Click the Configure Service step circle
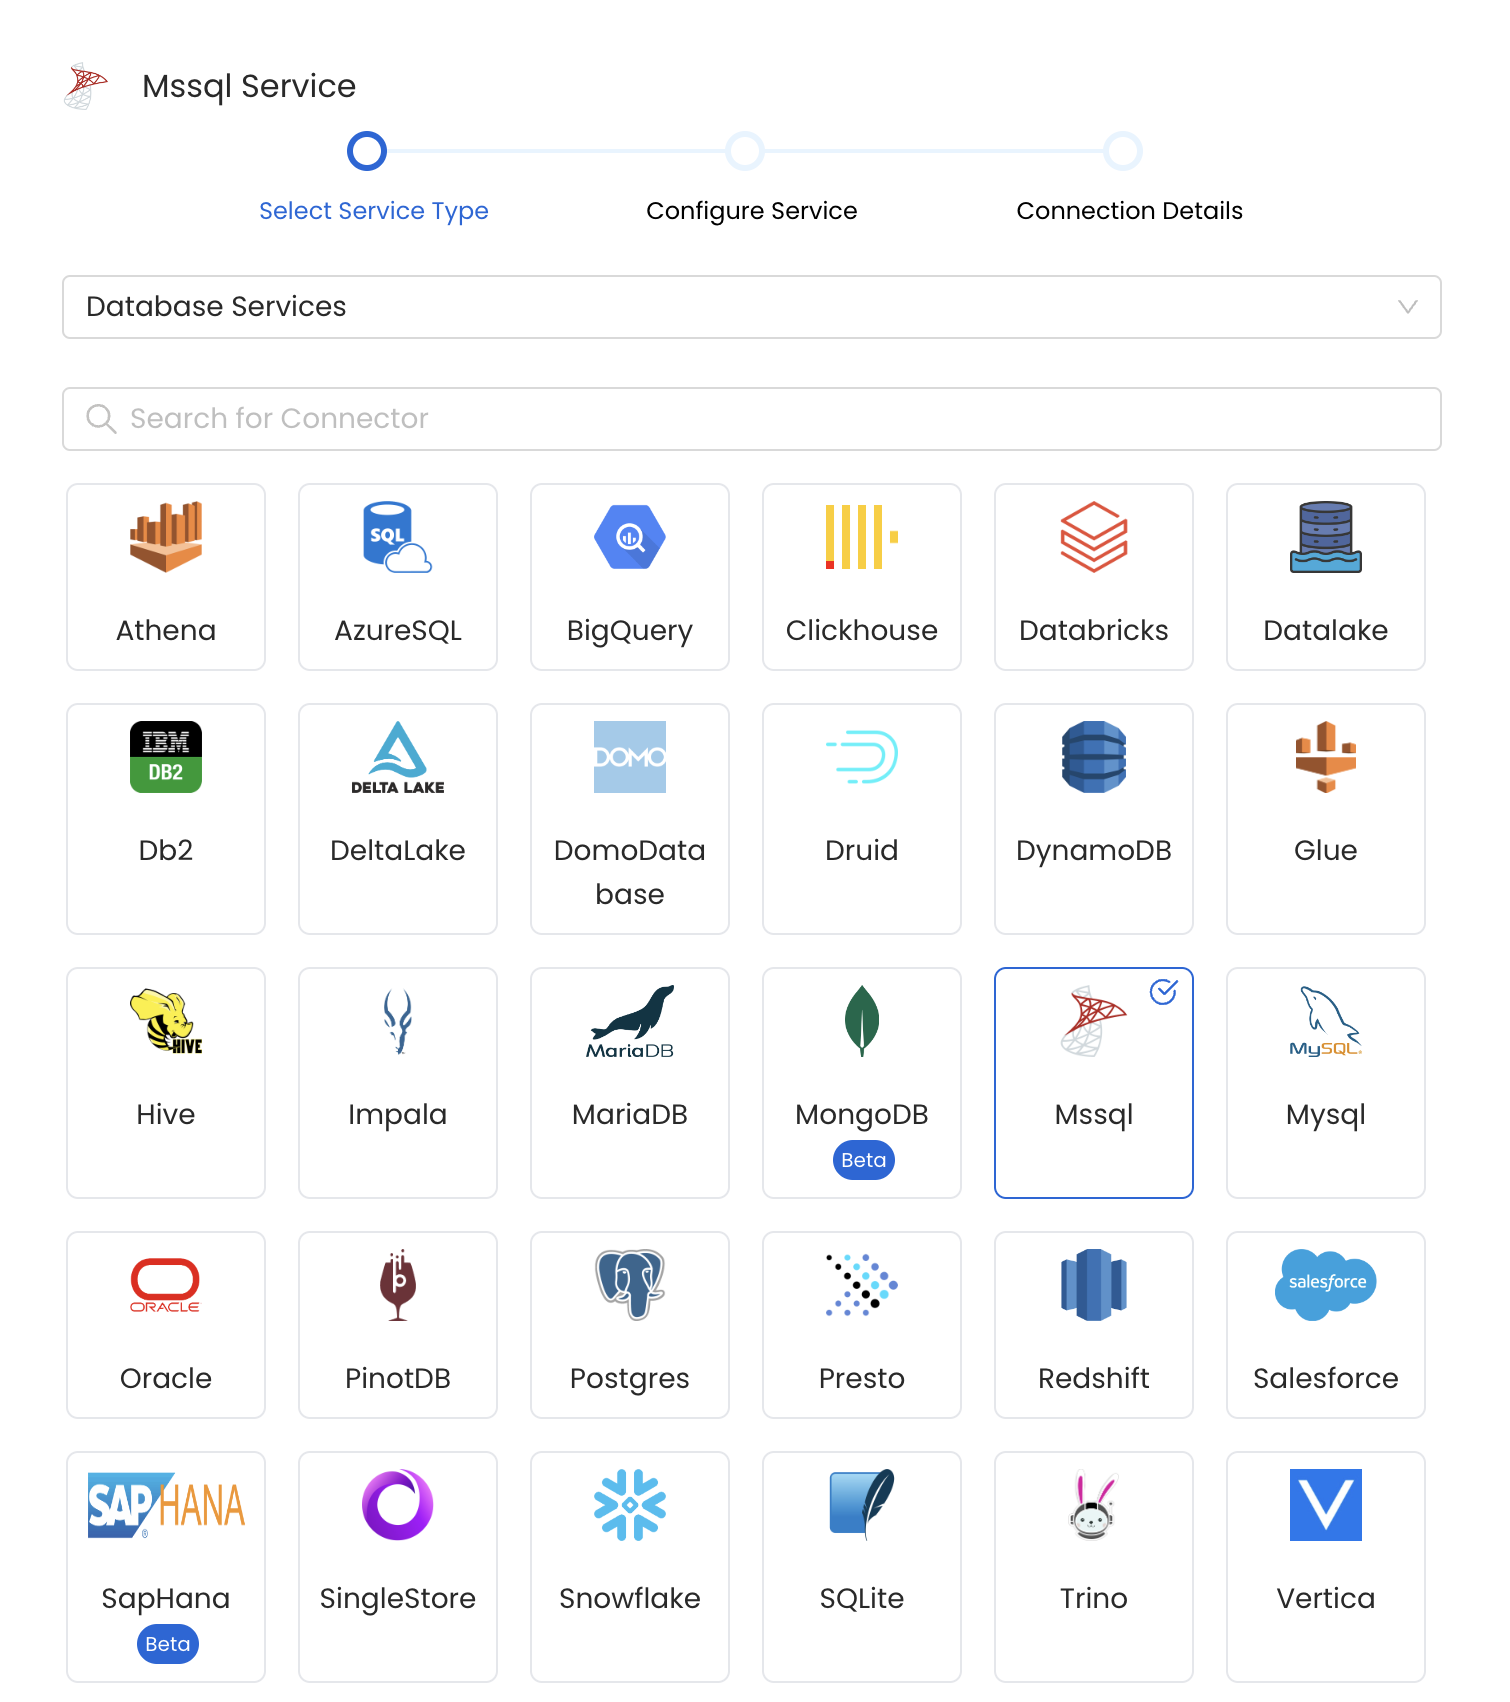 [x=745, y=151]
